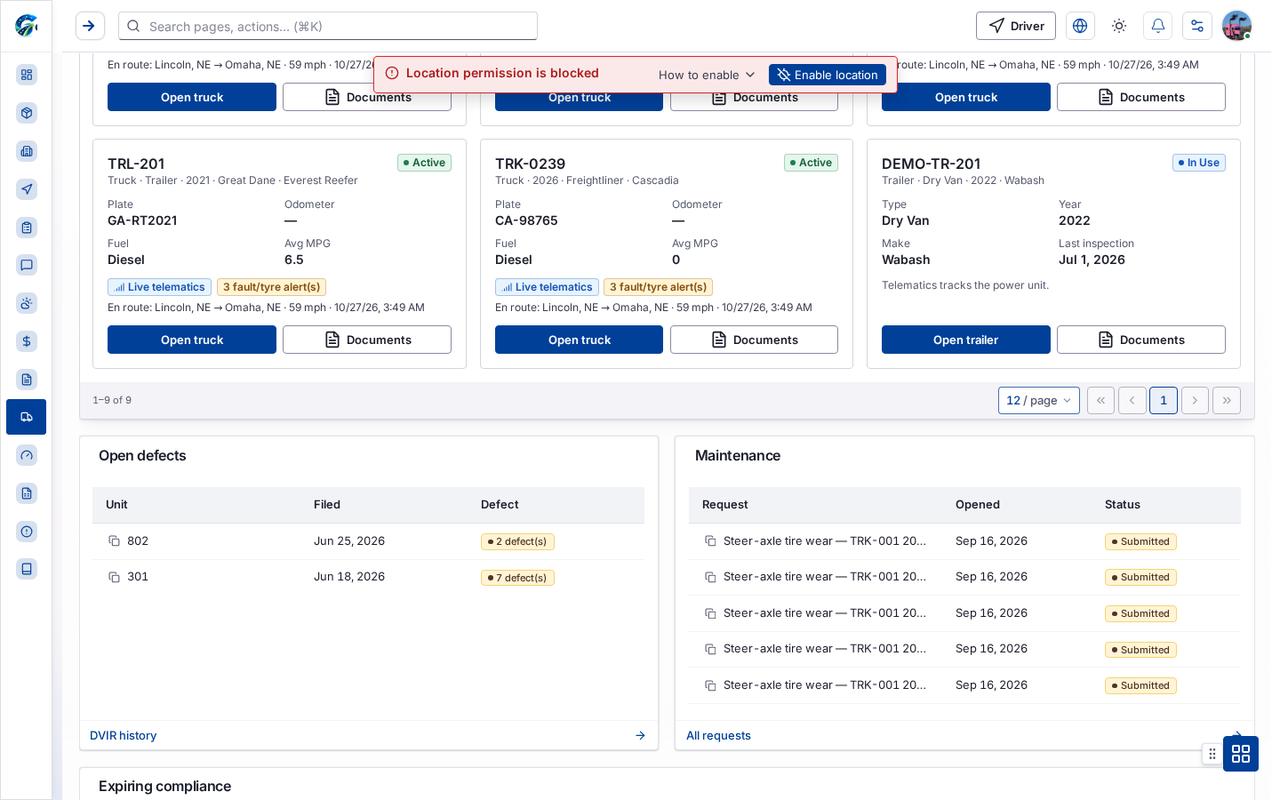Switch mode with the Driver button
Screen dimensions: 1280x800
[1016, 26]
